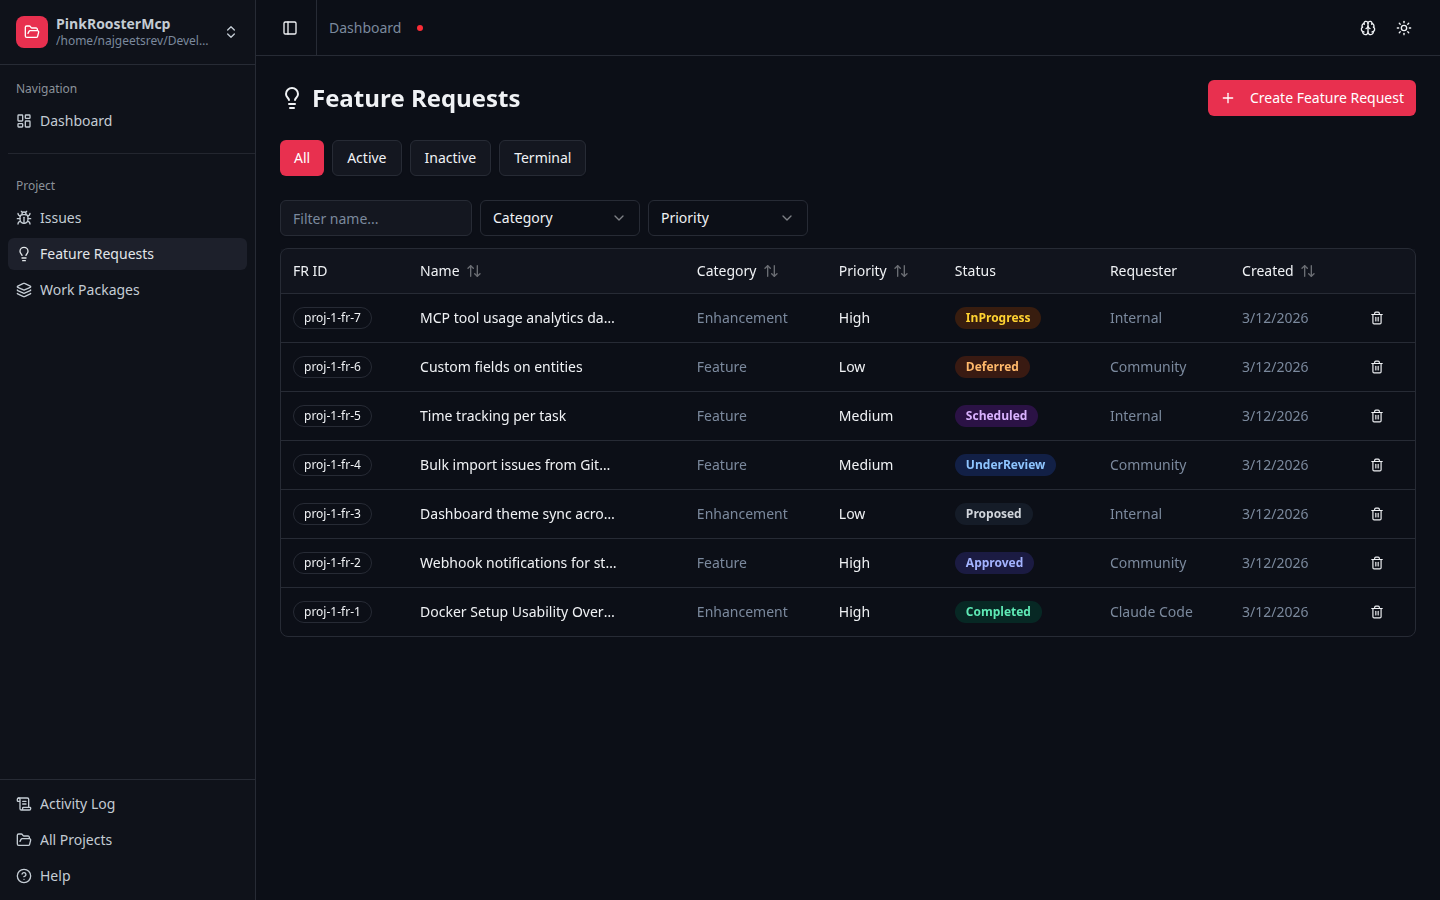Open 'Webhook notifications for st...' request
This screenshot has height=900, width=1440.
[518, 563]
